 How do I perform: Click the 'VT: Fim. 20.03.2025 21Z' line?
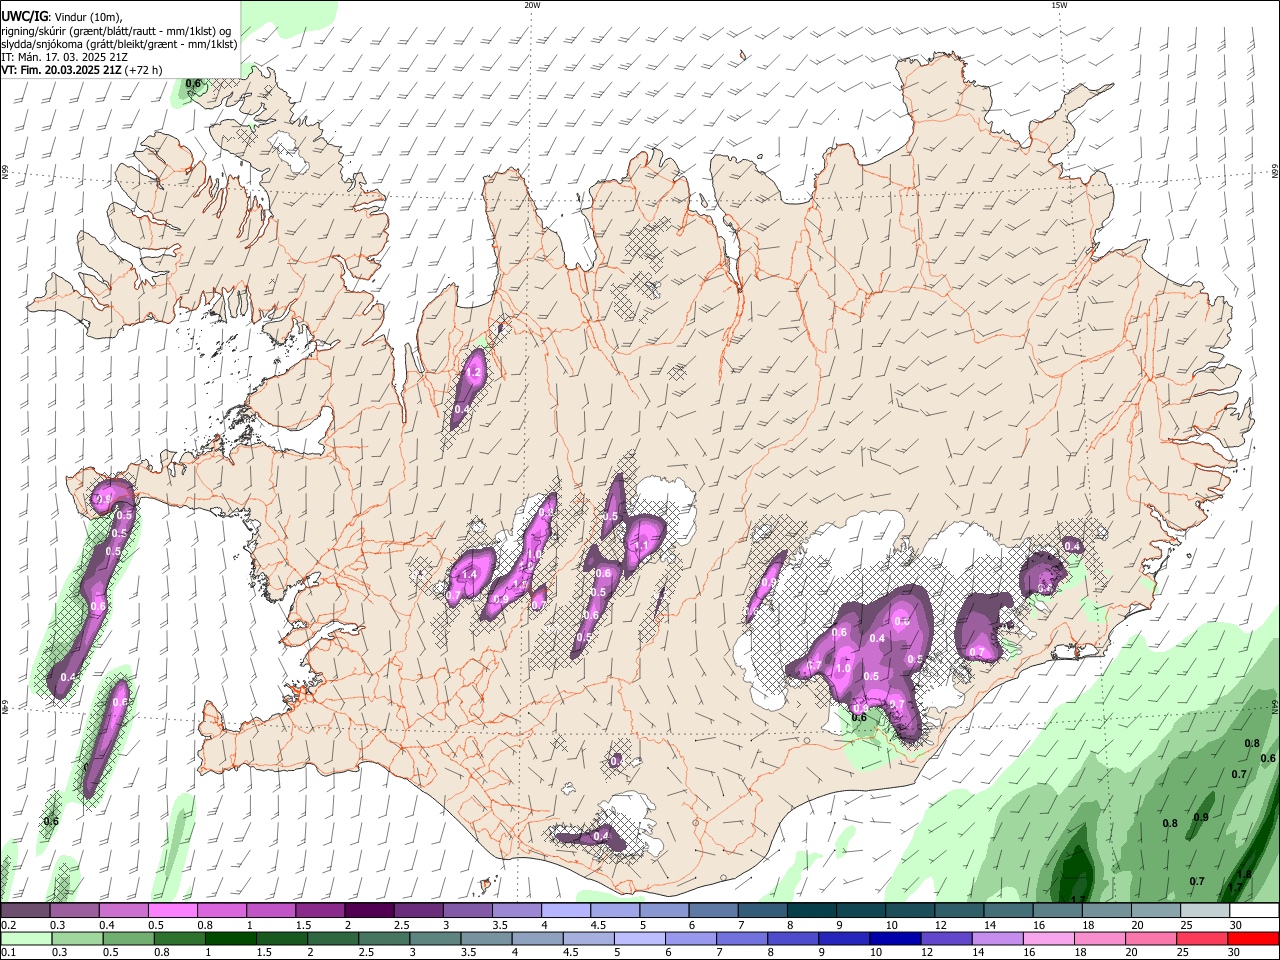click(60, 70)
